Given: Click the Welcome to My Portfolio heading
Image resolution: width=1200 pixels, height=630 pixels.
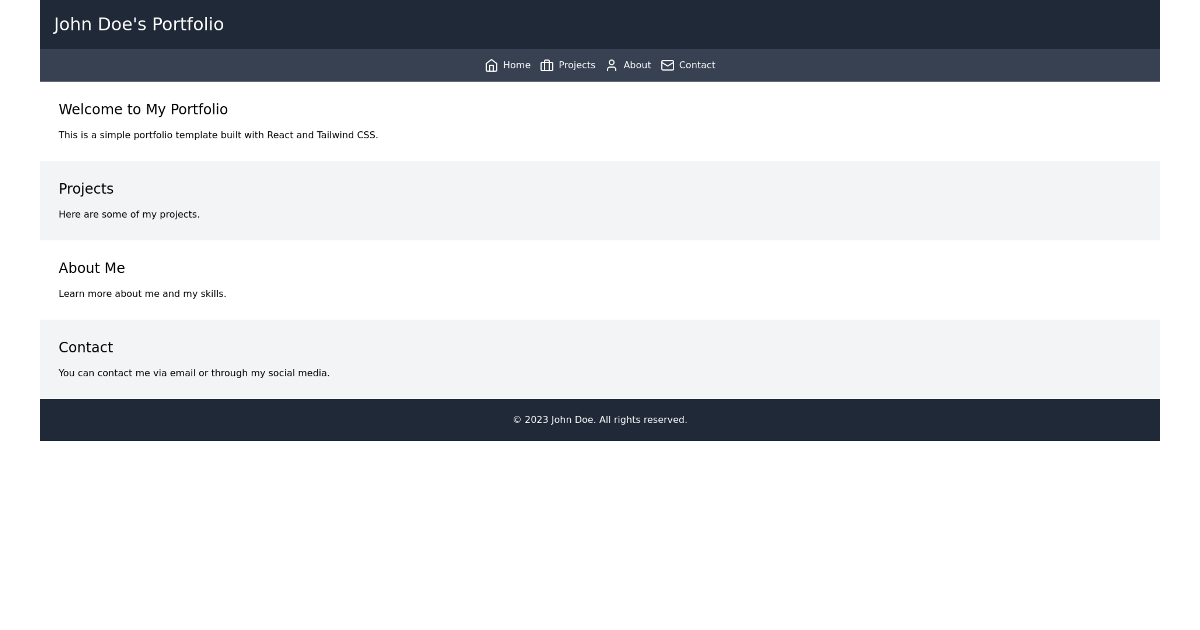Looking at the screenshot, I should [143, 110].
